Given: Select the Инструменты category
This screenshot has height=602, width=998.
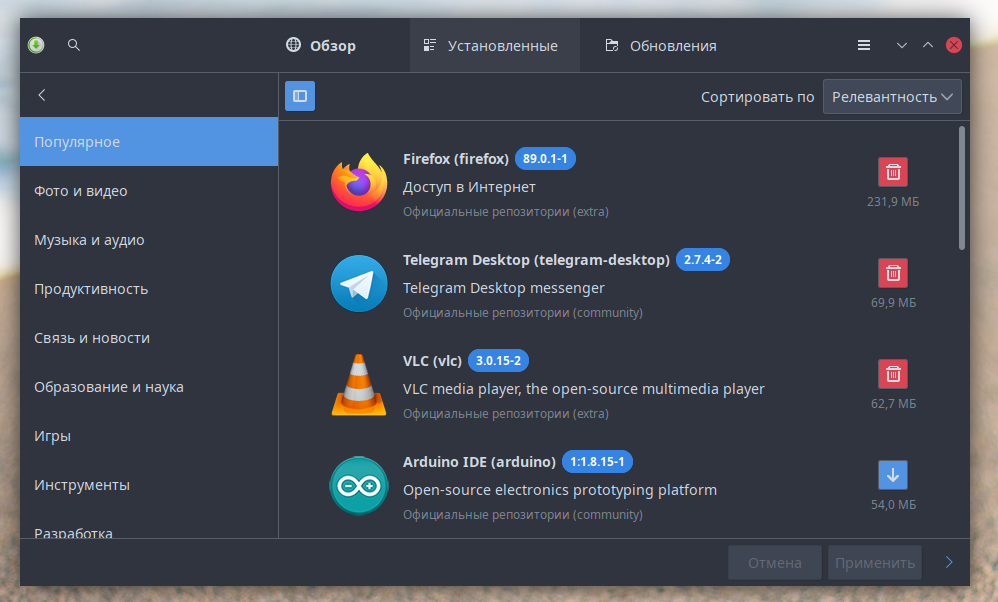Looking at the screenshot, I should pos(149,485).
